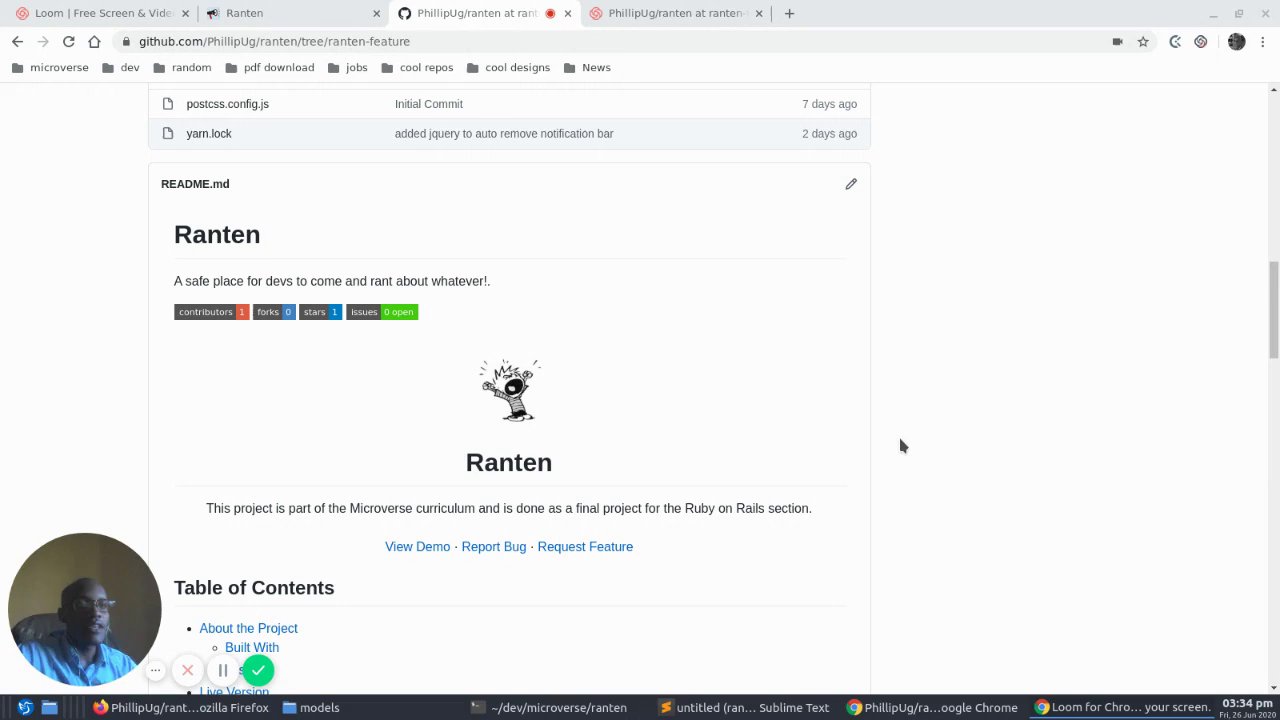1280x720 pixels.
Task: Open the models folder window in taskbar
Action: click(311, 707)
